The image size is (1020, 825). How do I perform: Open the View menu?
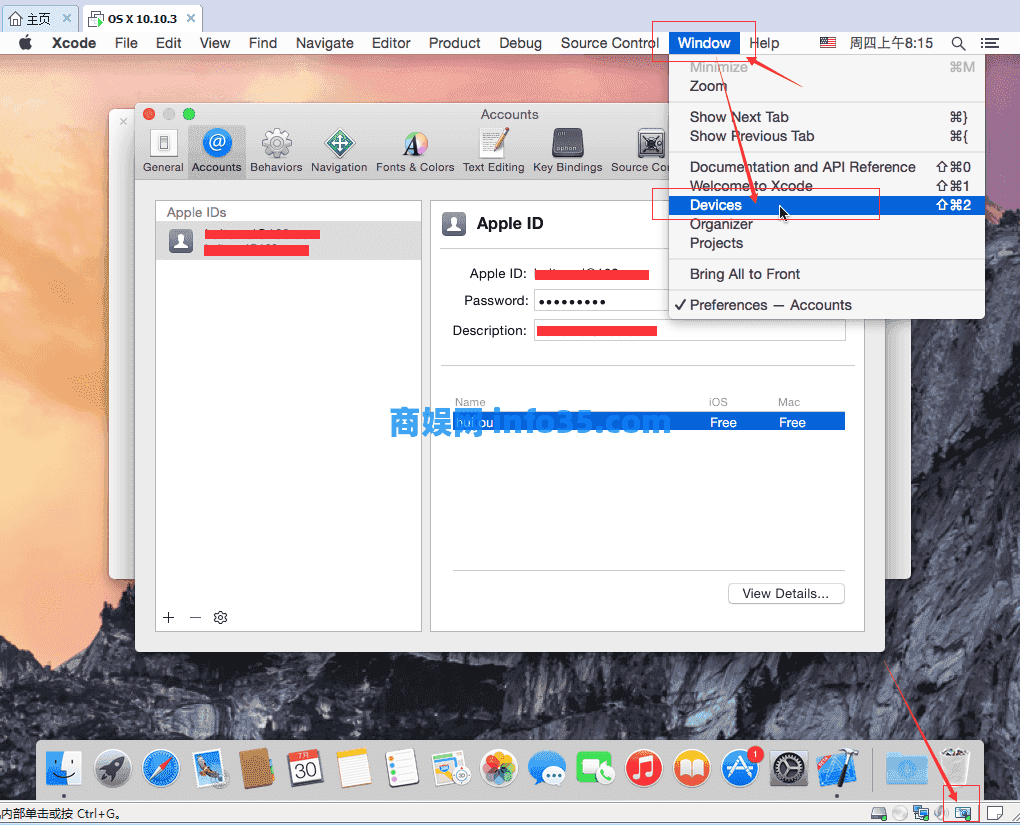coord(215,43)
